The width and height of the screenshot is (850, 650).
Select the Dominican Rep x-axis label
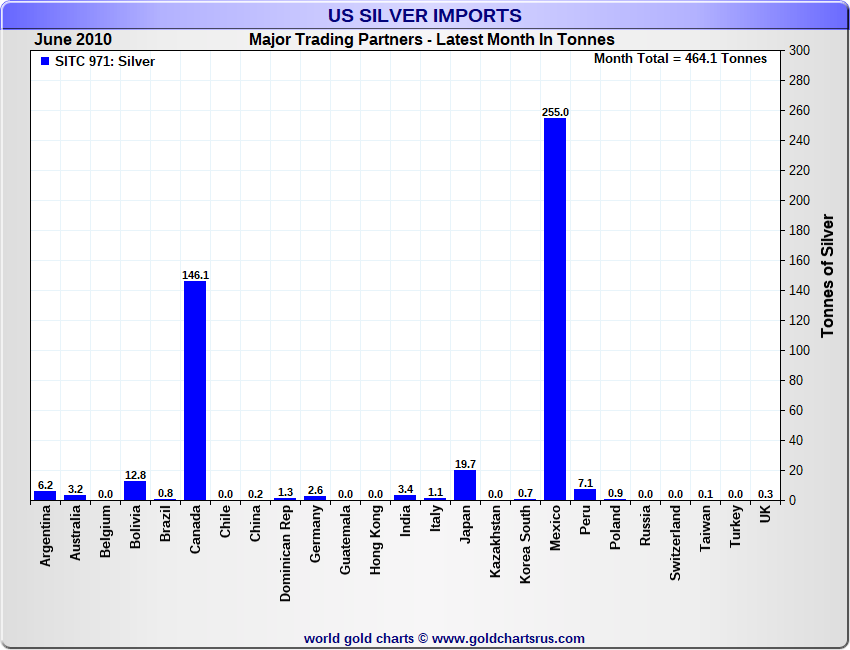coord(286,554)
